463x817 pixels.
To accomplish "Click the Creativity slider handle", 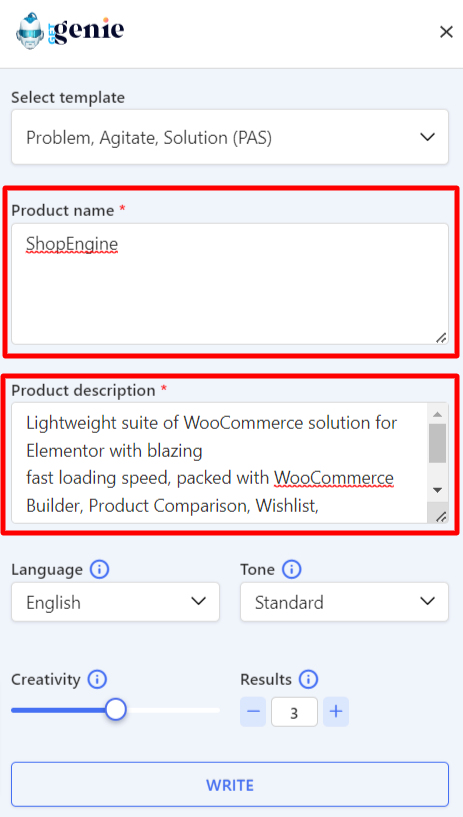I will point(116,710).
